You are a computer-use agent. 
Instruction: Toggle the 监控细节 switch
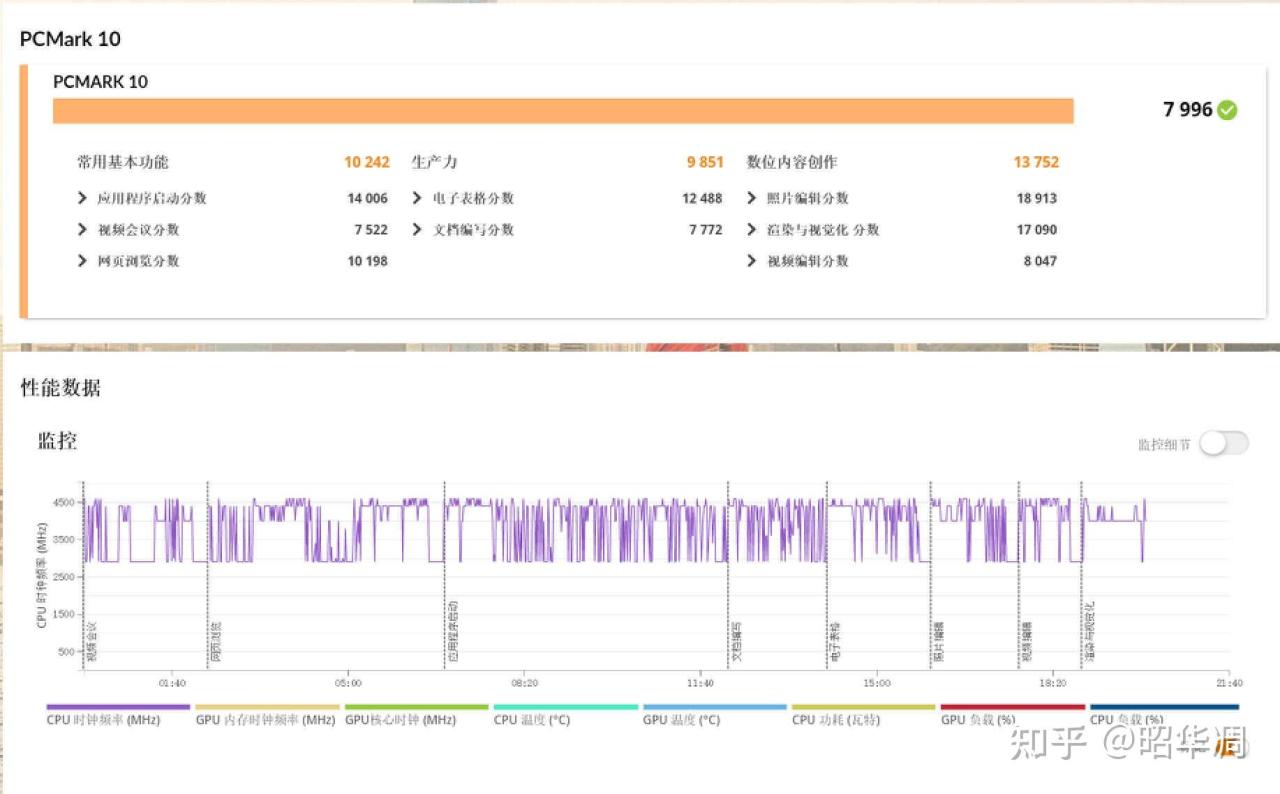1224,444
